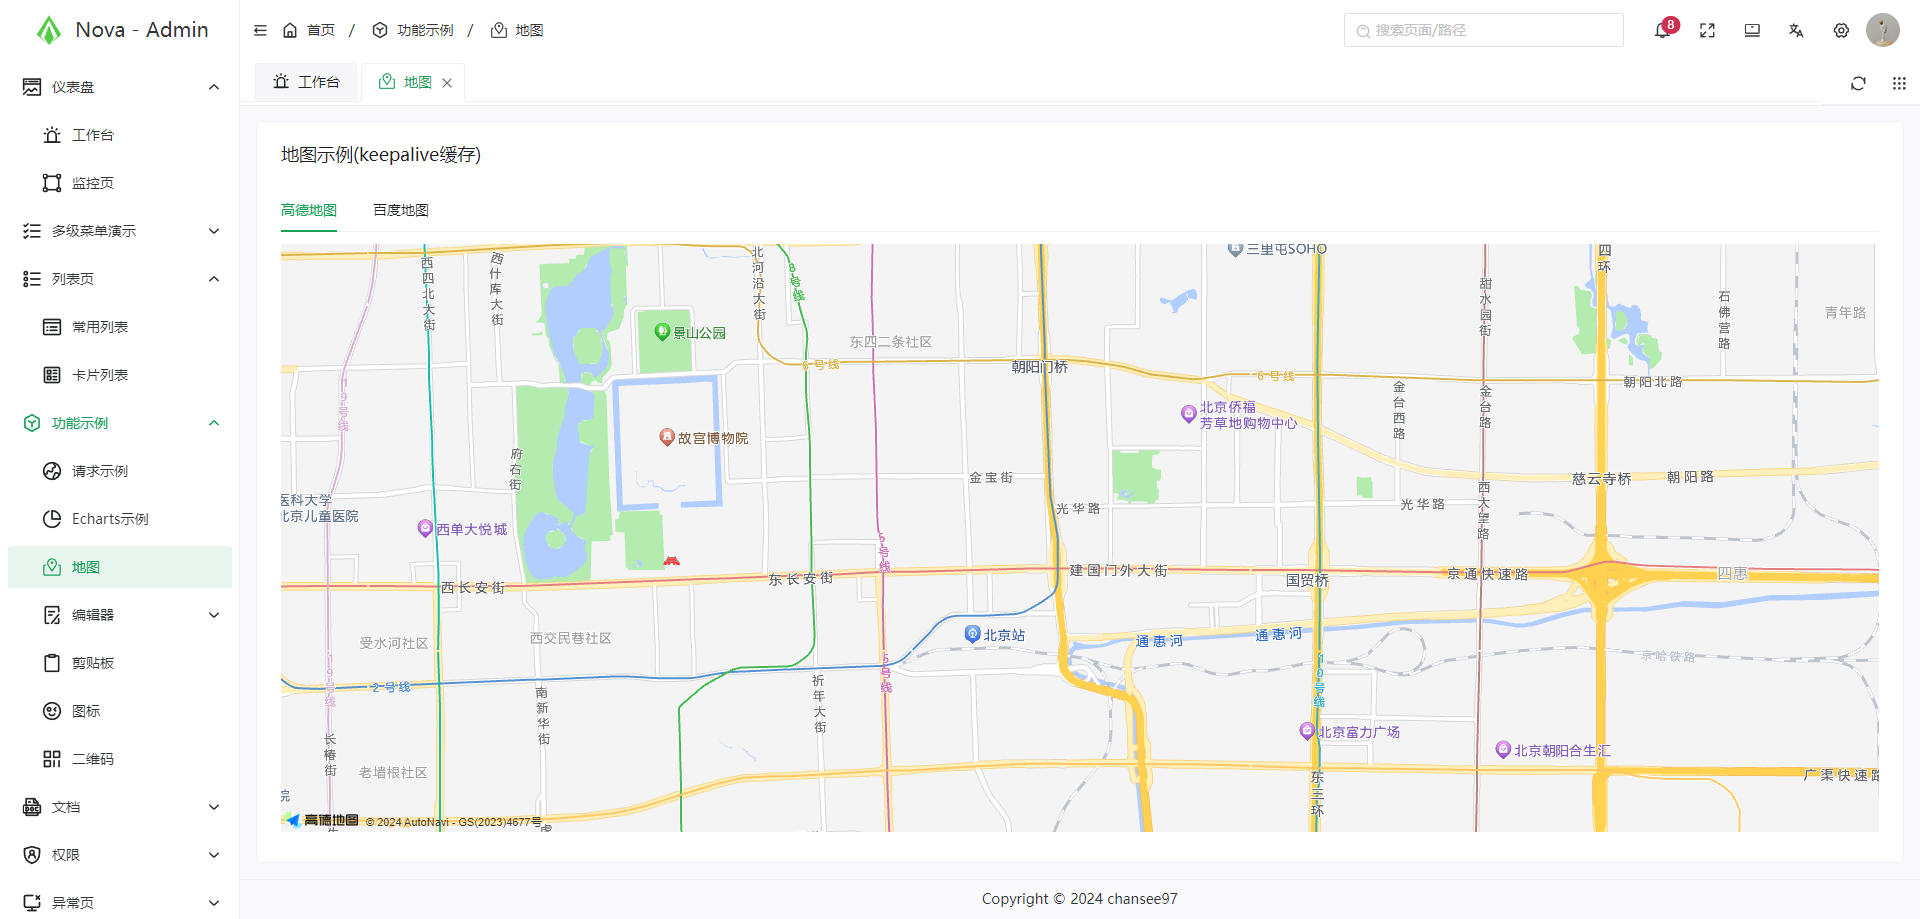The width and height of the screenshot is (1920, 919).
Task: Click the 朝阳门桥 label on the map
Action: coord(1040,367)
